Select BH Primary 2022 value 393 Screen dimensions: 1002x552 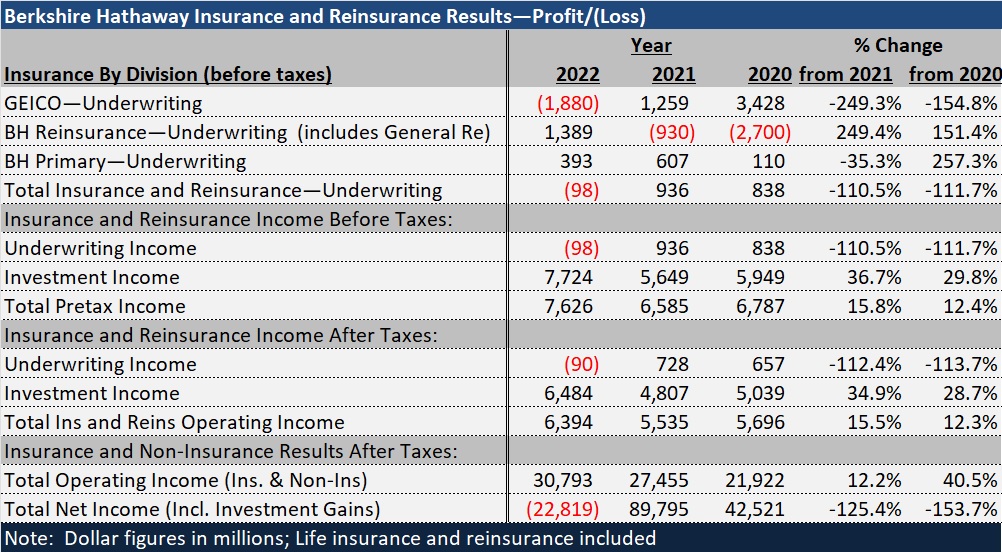(x=577, y=161)
